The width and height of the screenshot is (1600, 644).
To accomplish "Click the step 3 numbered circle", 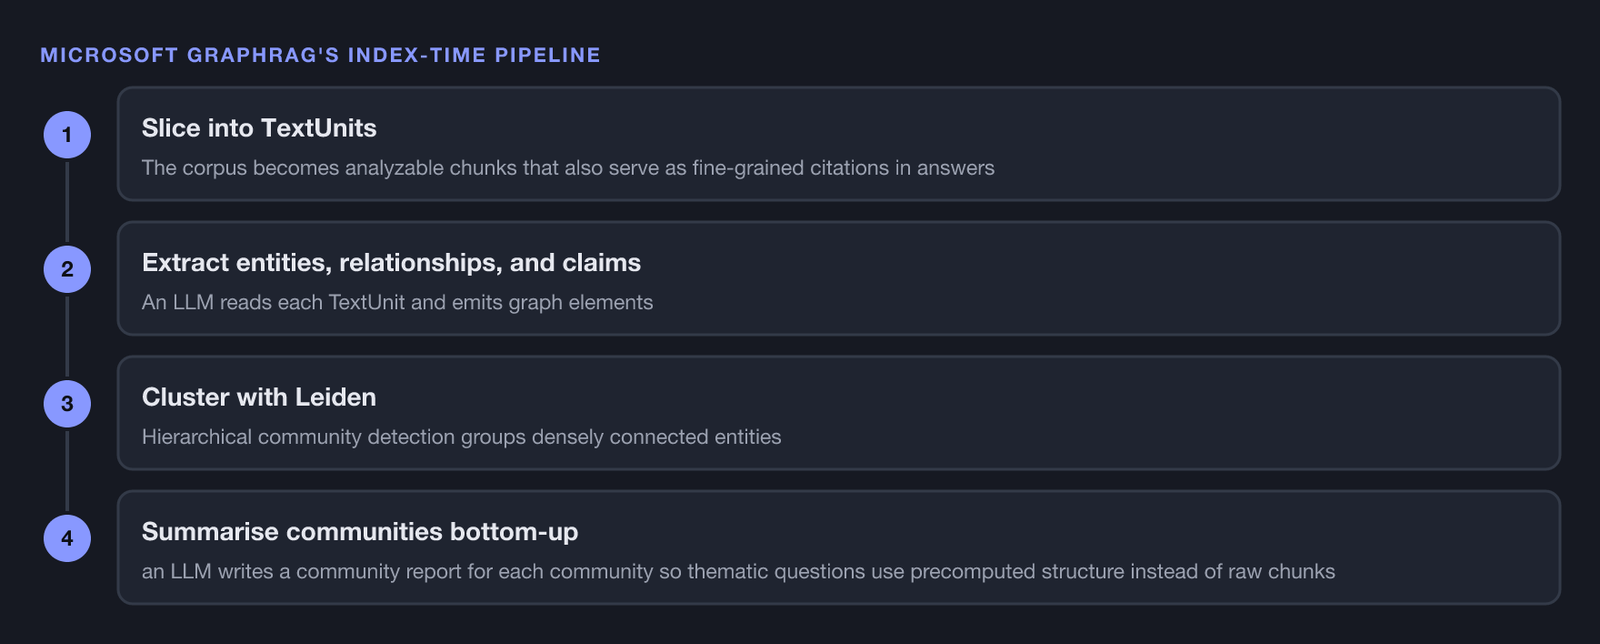I will (67, 404).
